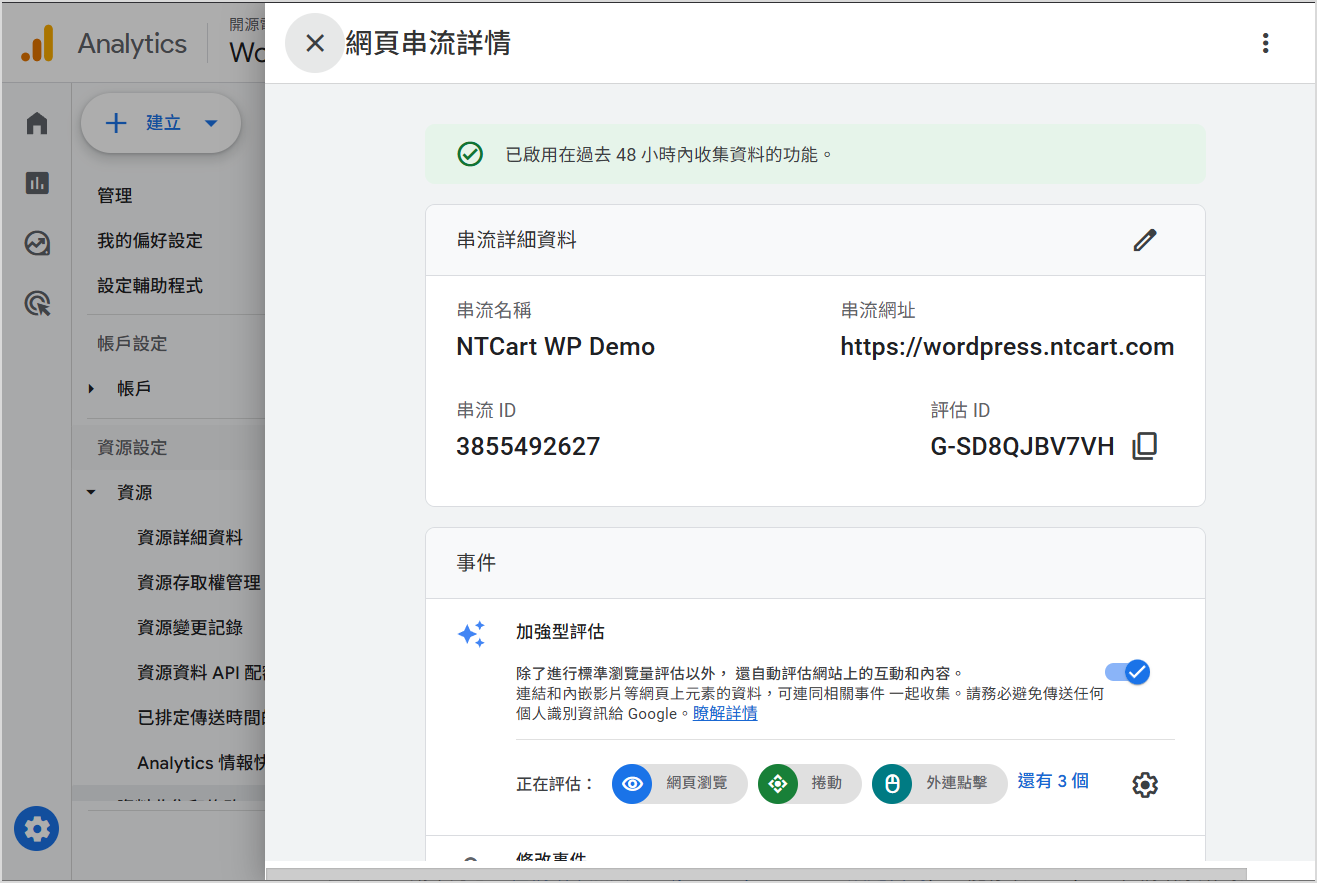Open 管理 in admin menu

(x=115, y=196)
